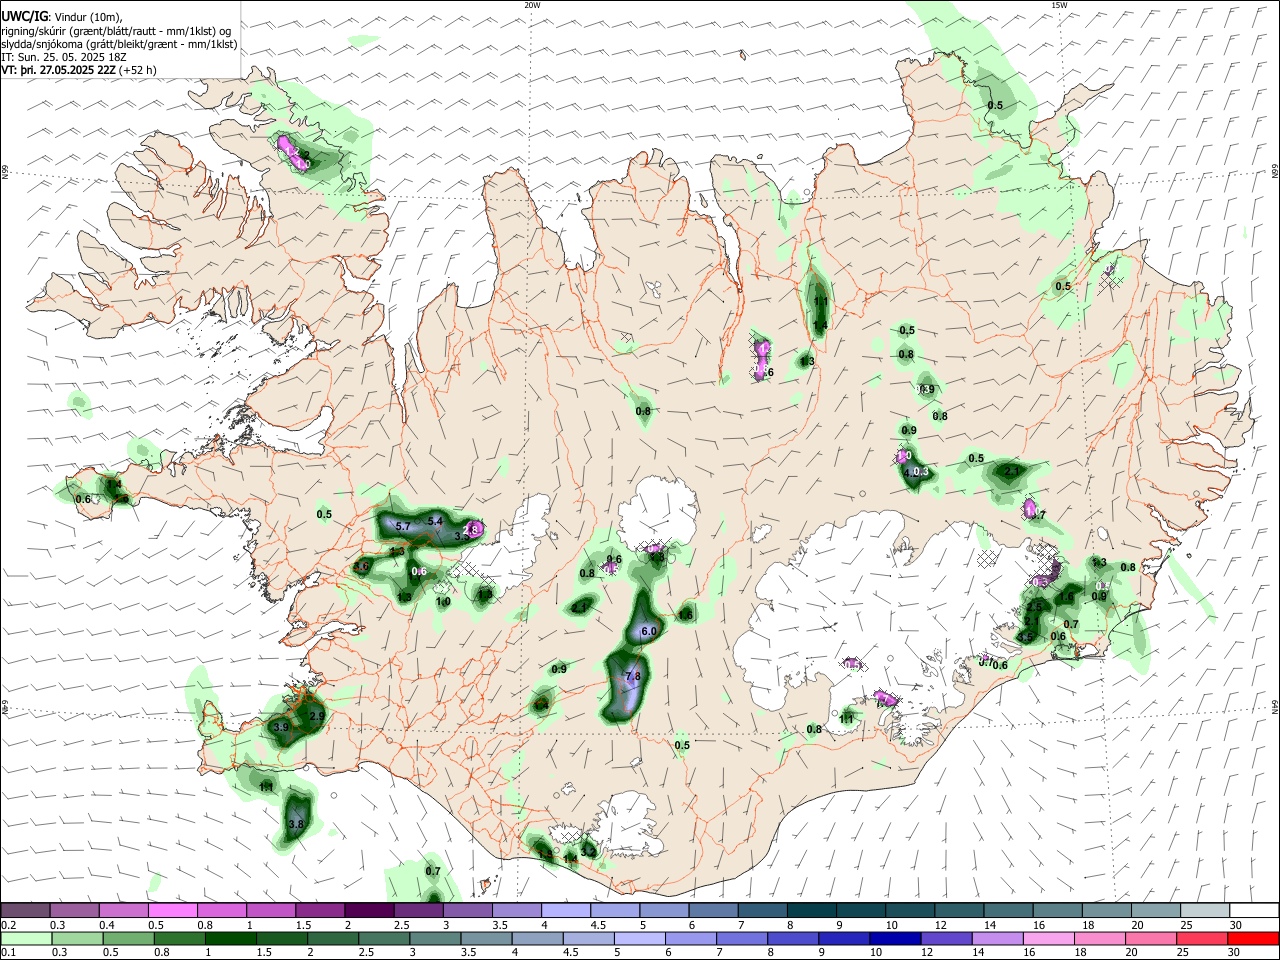Click the '(+52 h)' forecast offset text
Viewport: 1280px width, 960px height.
pos(137,70)
